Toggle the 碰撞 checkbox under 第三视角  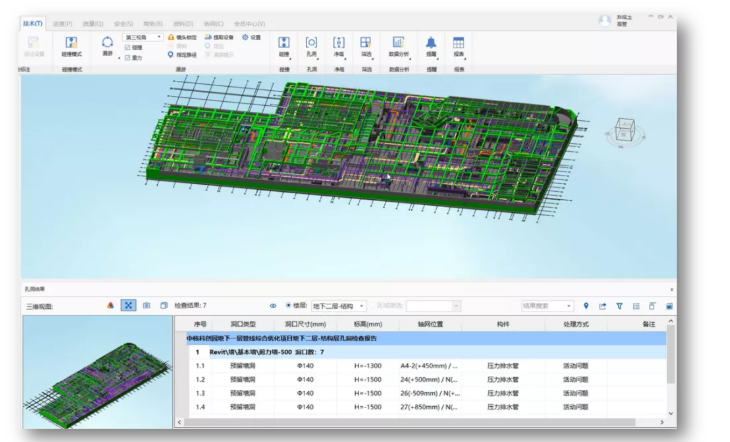(128, 48)
